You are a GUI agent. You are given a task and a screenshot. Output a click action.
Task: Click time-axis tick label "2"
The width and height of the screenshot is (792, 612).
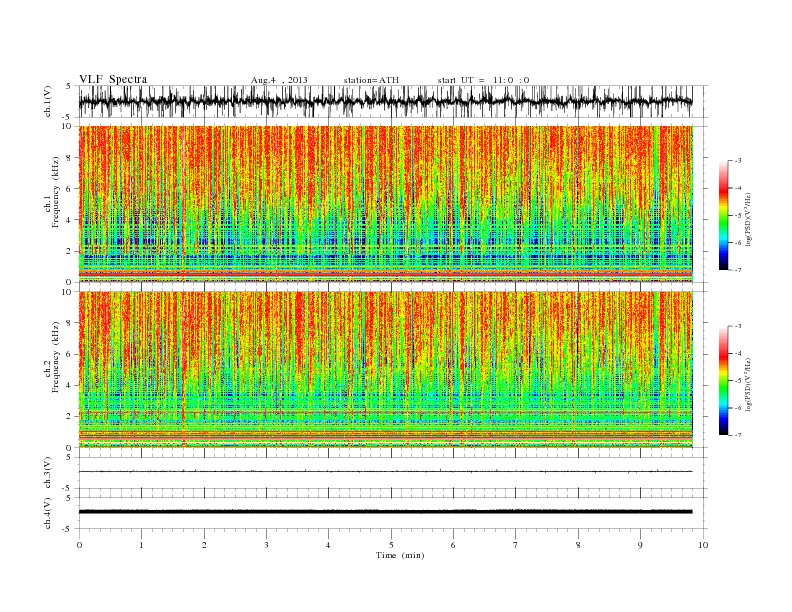coord(204,545)
